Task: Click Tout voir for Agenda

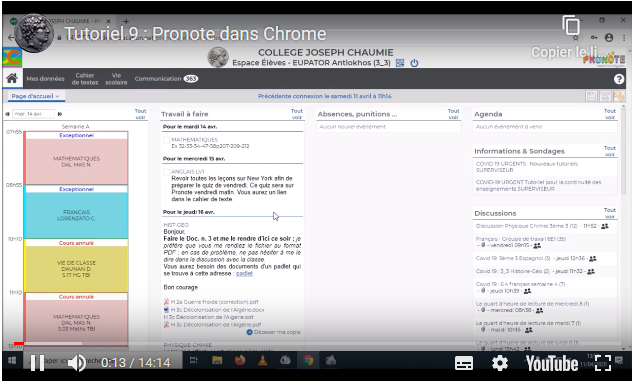Action: coord(610,114)
